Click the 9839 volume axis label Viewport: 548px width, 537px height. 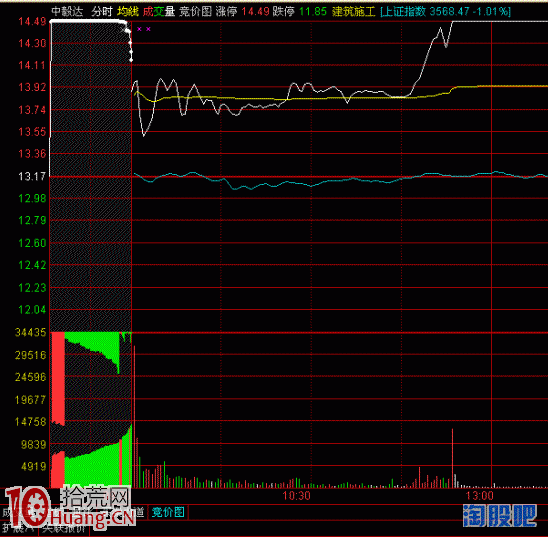pos(33,444)
